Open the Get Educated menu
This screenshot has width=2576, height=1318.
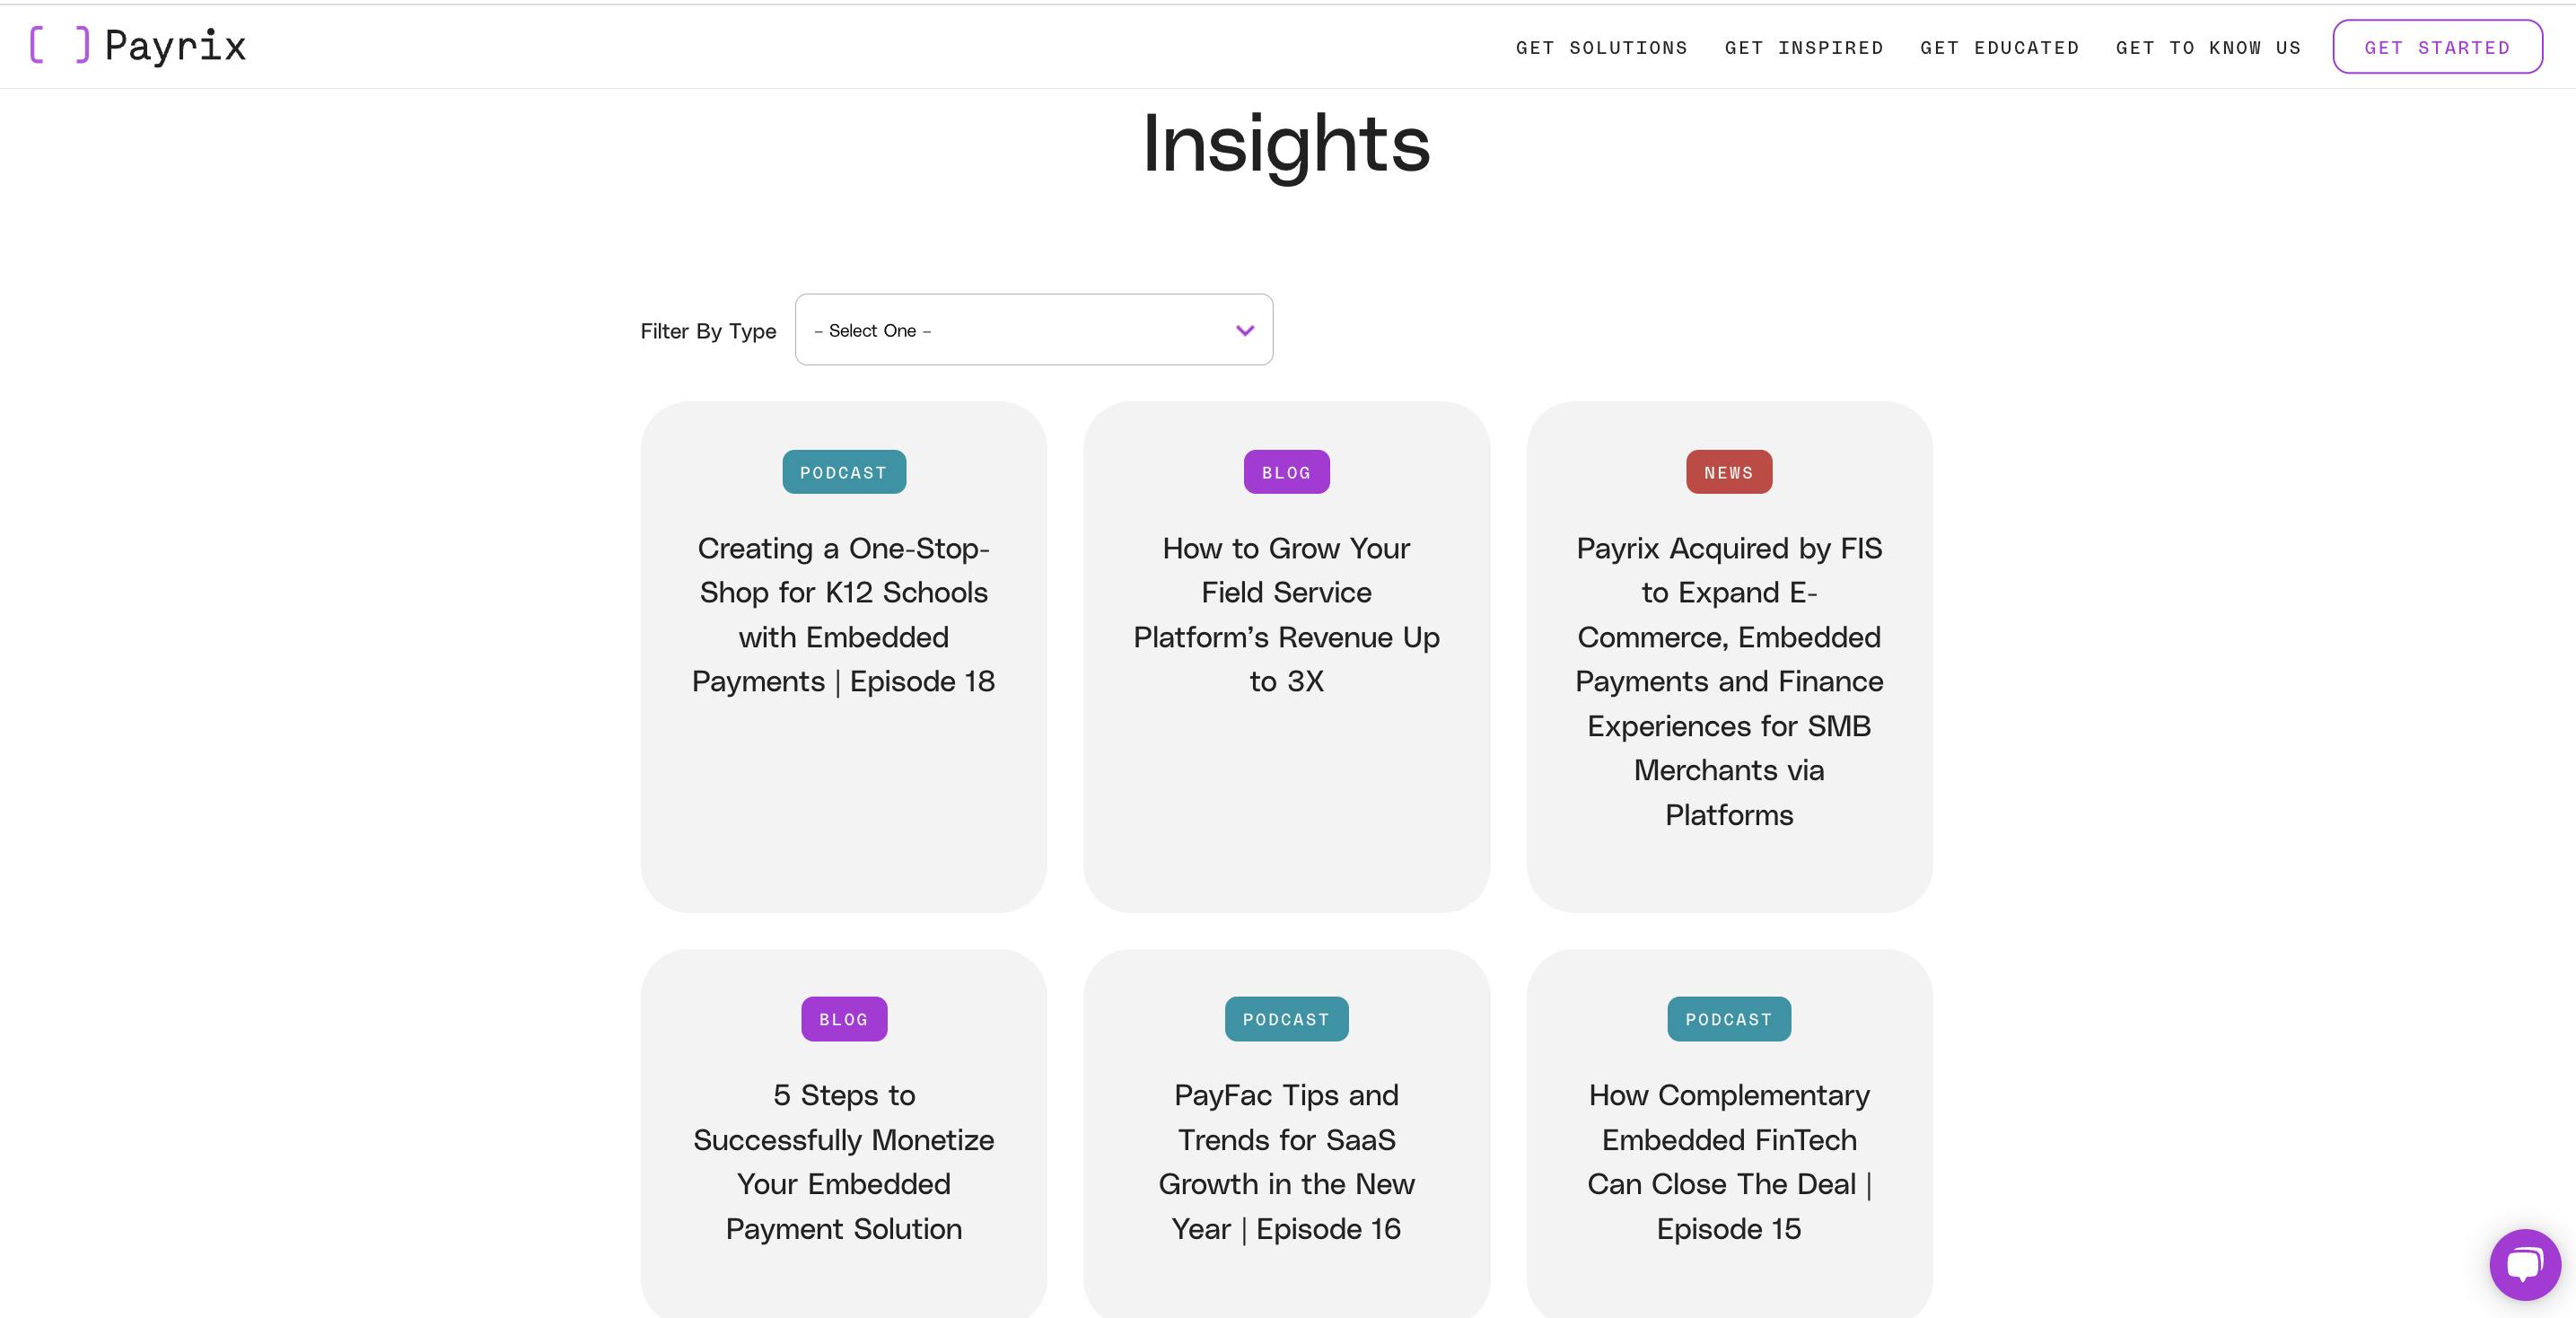click(1999, 47)
